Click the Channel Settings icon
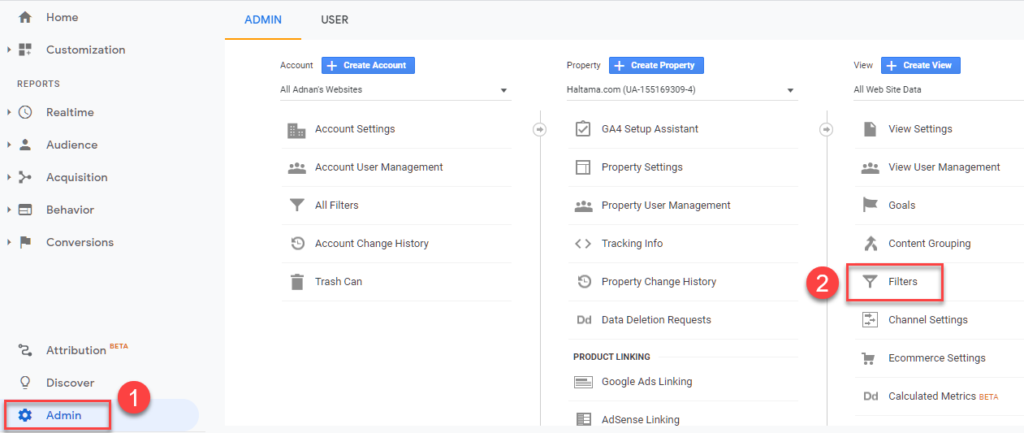Image resolution: width=1024 pixels, height=433 pixels. coord(870,320)
